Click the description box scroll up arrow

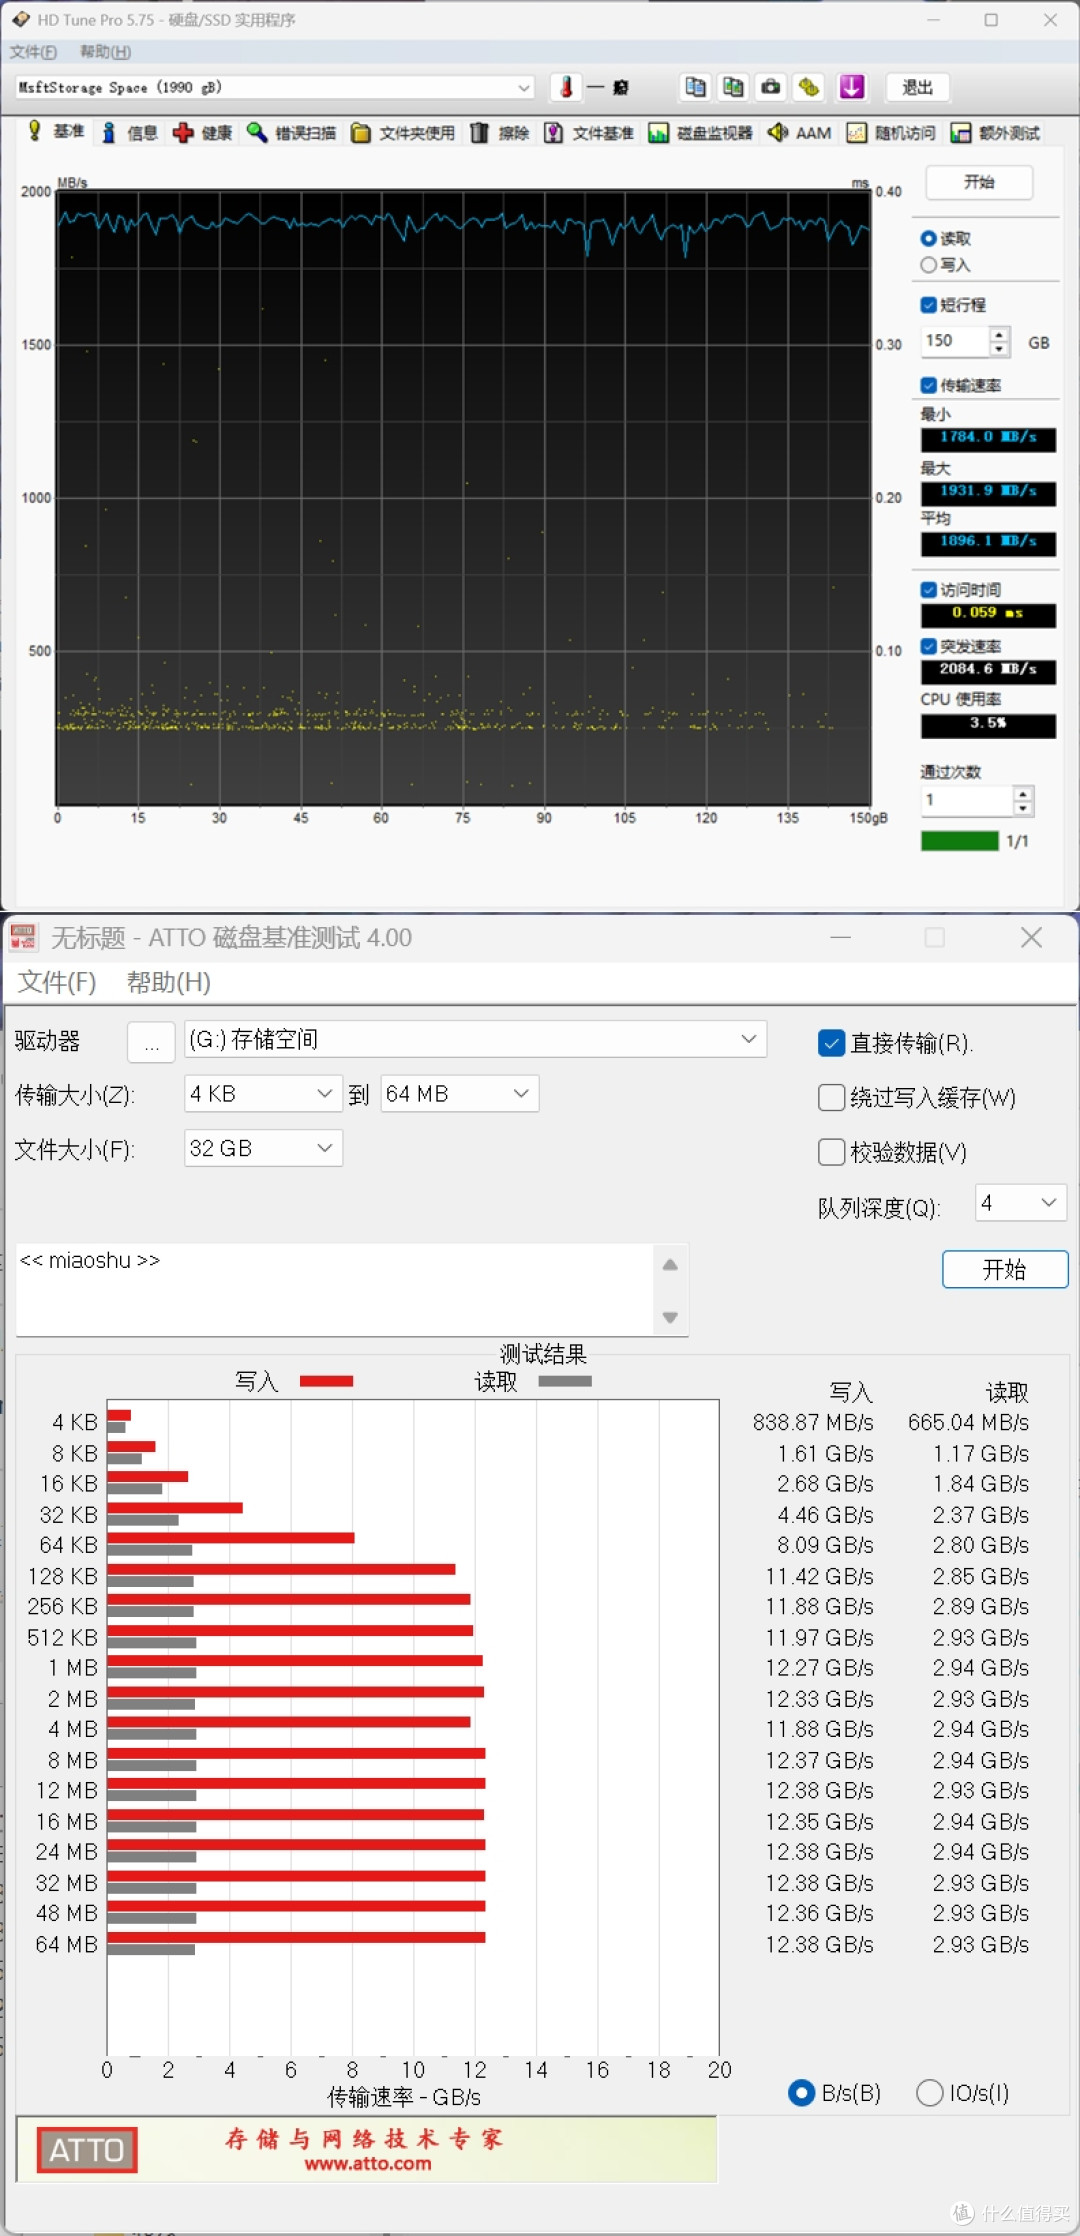(x=670, y=1265)
